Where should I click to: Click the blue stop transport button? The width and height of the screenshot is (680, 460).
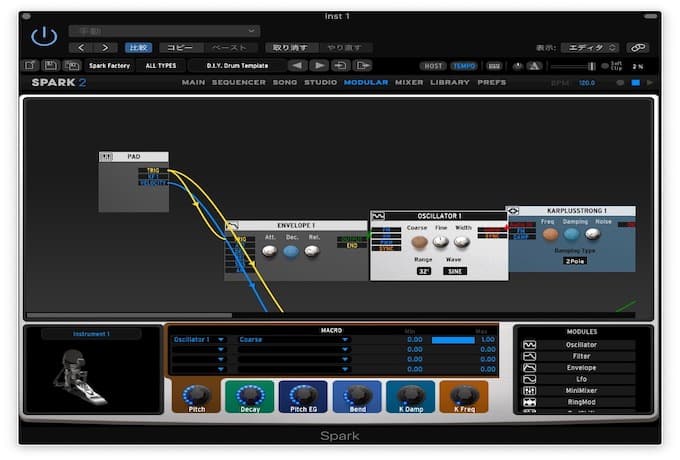[635, 83]
